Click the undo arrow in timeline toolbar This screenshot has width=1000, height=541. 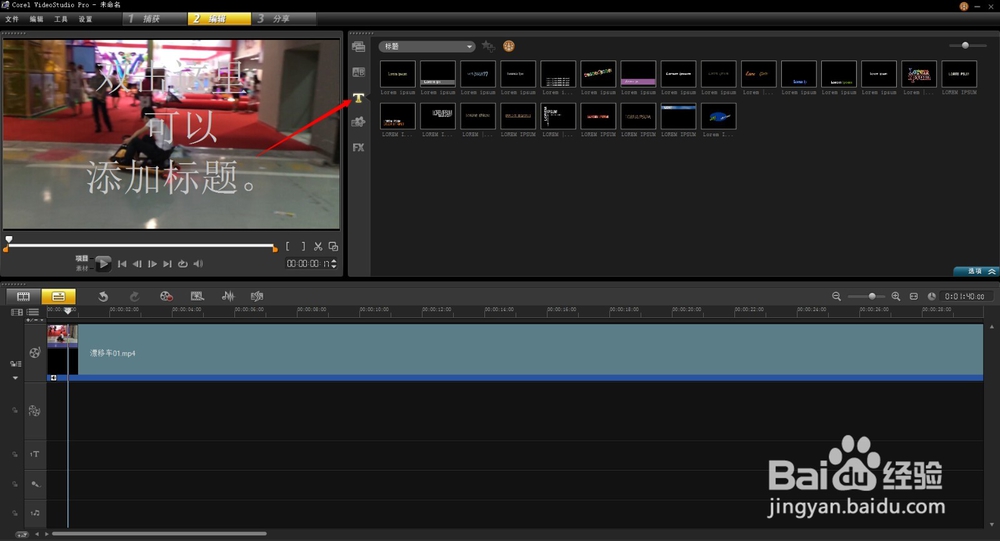pos(103,296)
